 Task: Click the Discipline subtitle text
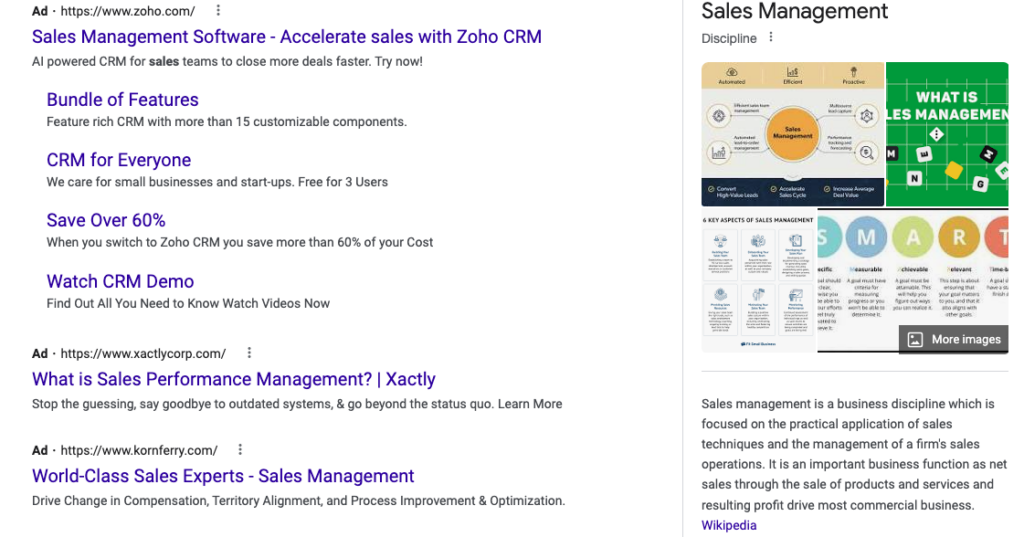point(729,39)
